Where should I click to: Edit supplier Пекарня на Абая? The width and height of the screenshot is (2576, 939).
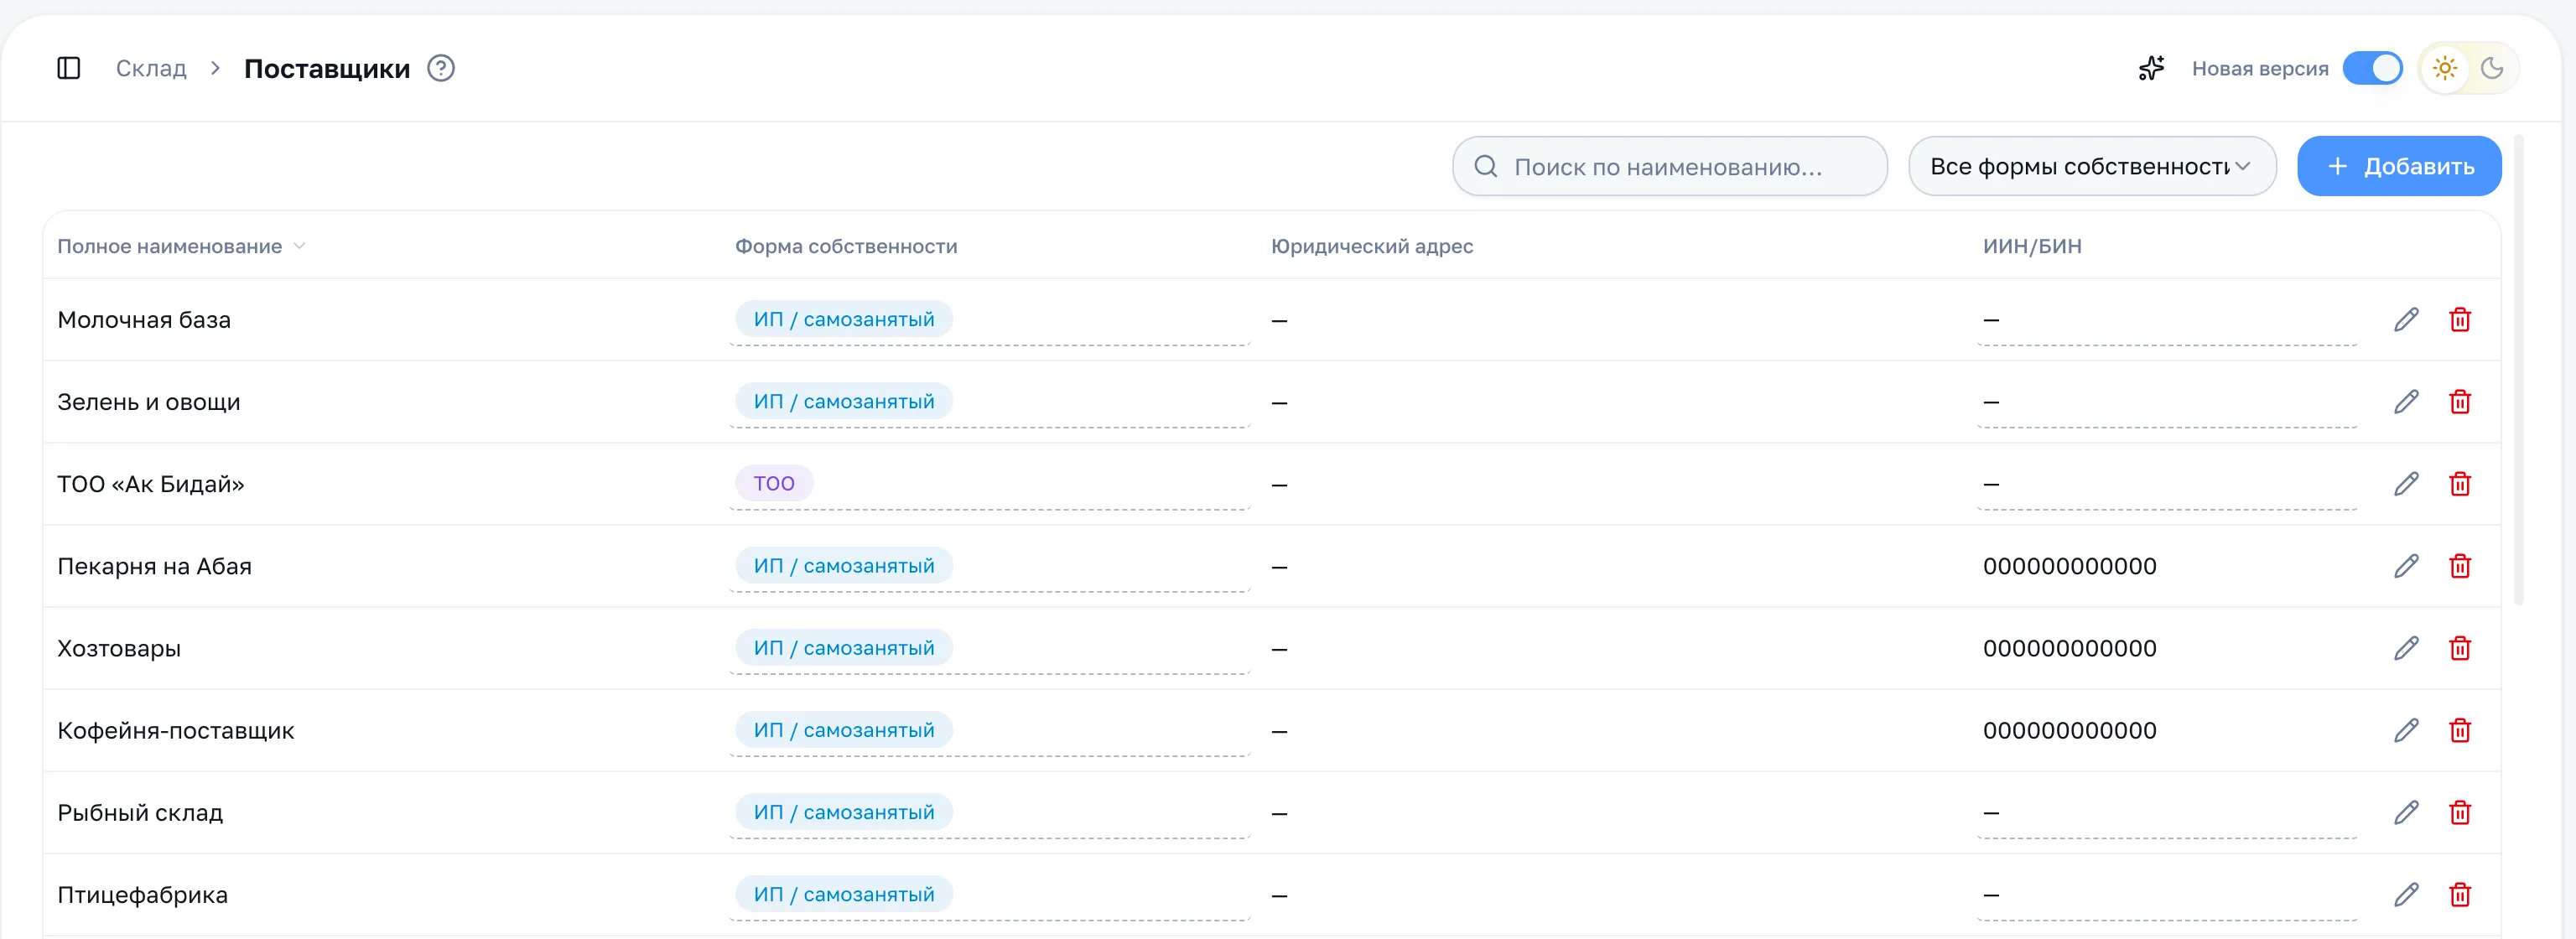click(x=2406, y=566)
